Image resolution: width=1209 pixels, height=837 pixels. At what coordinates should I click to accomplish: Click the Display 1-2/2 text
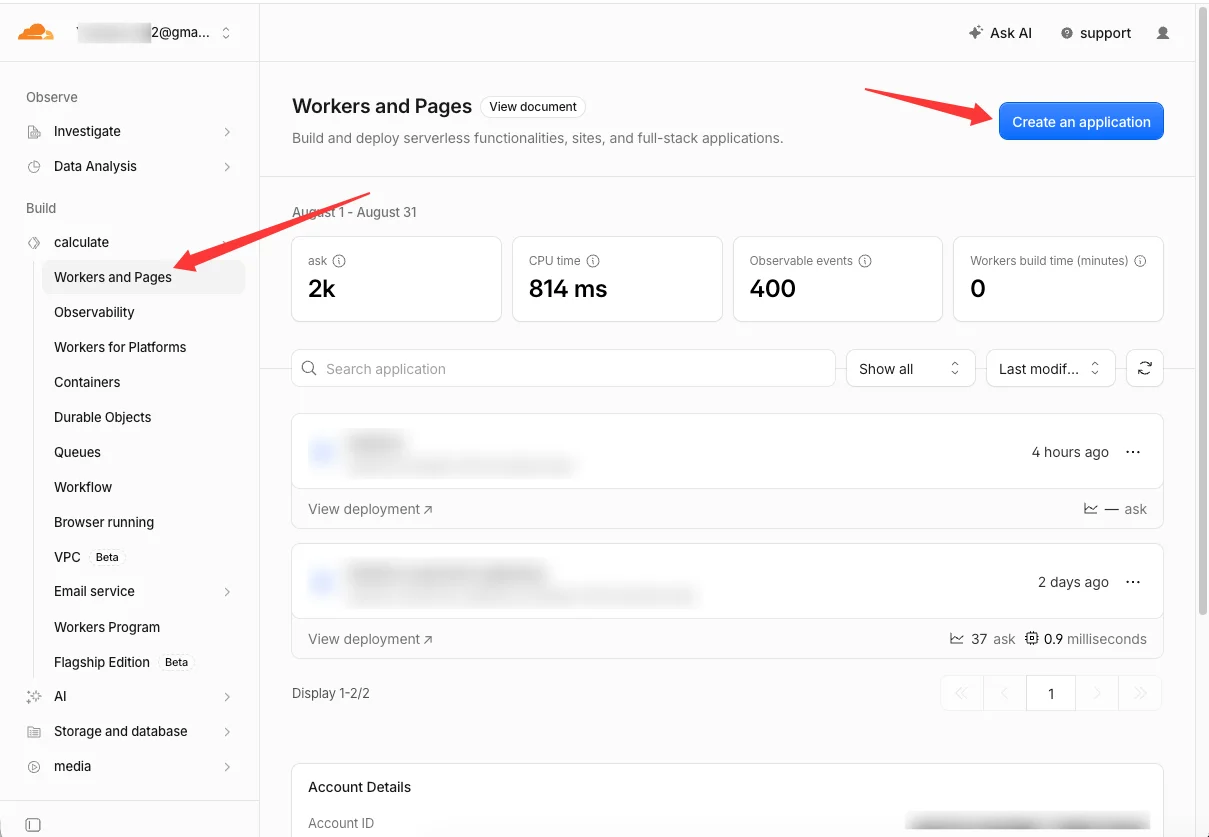coord(331,693)
